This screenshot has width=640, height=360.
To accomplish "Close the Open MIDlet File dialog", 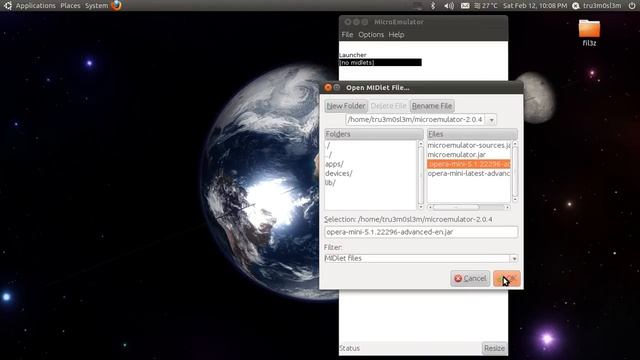I will pos(328,87).
